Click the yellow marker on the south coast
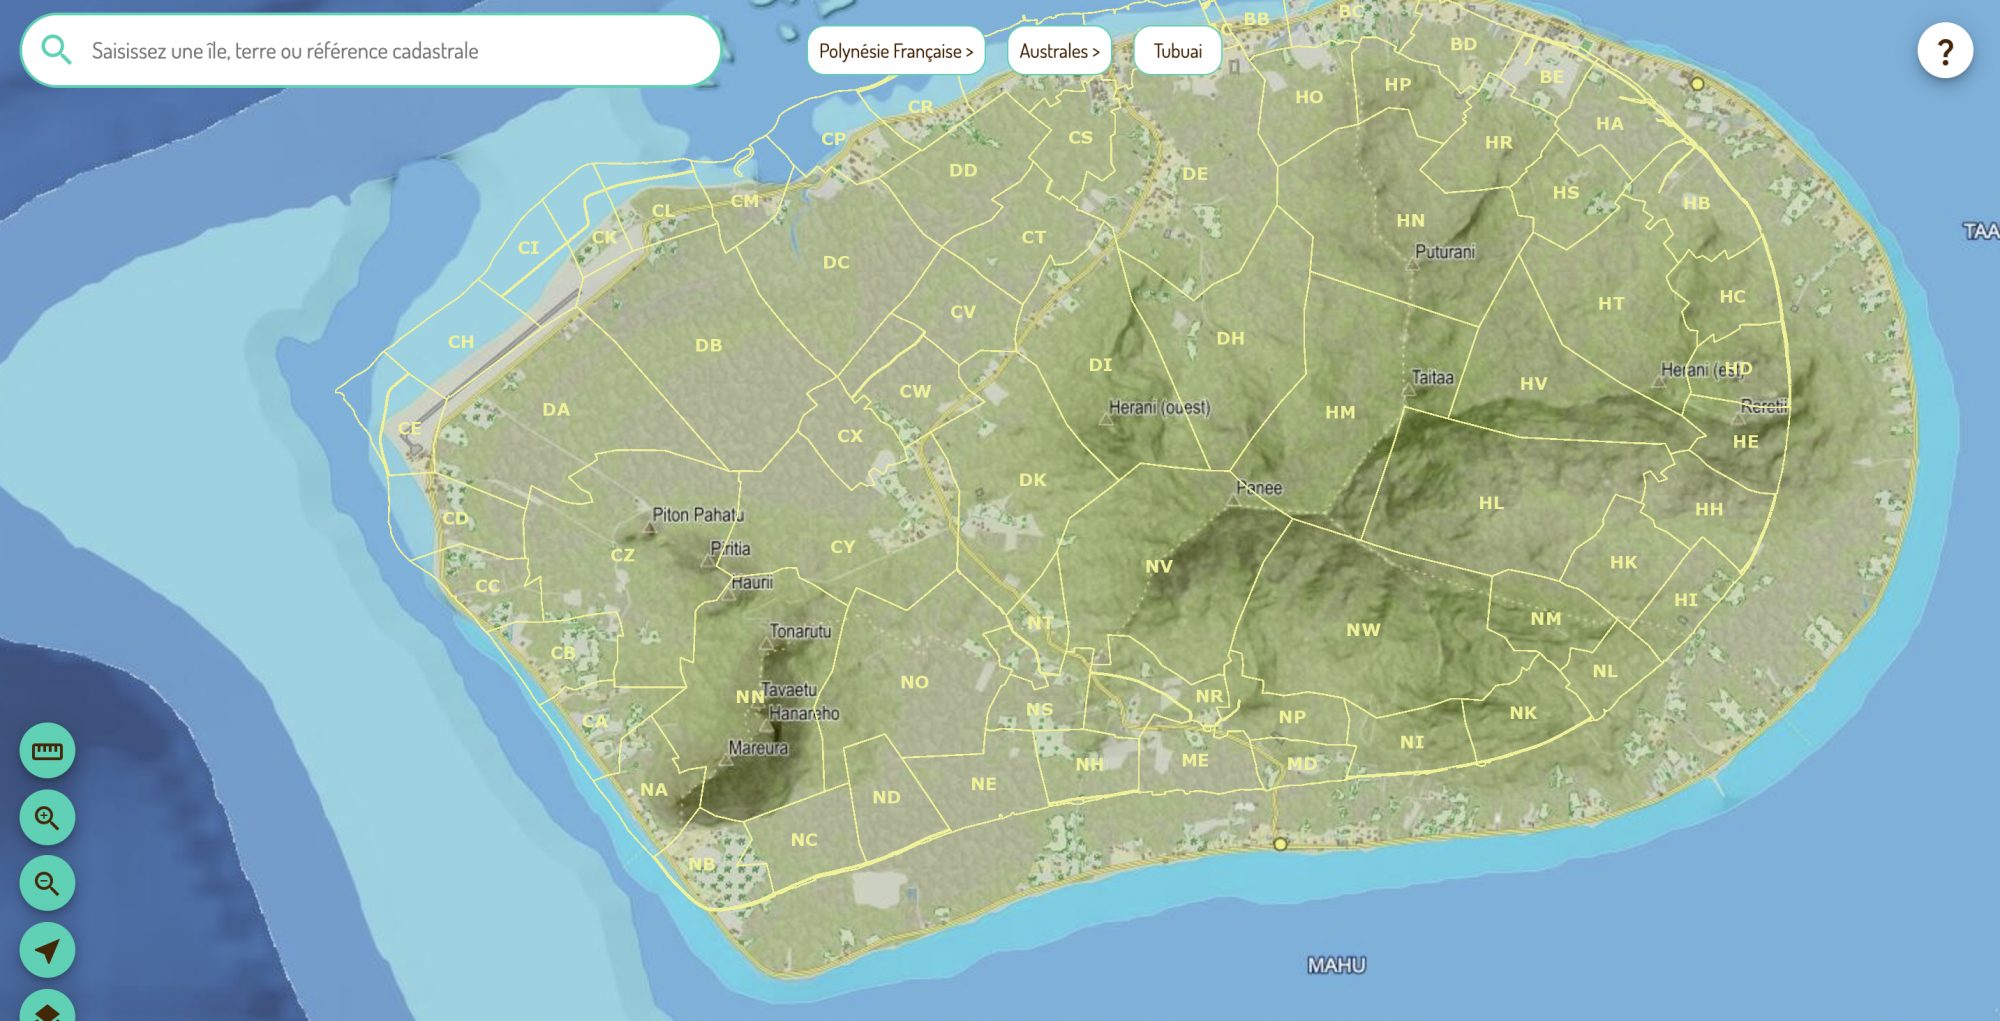This screenshot has width=2000, height=1021. point(1280,844)
